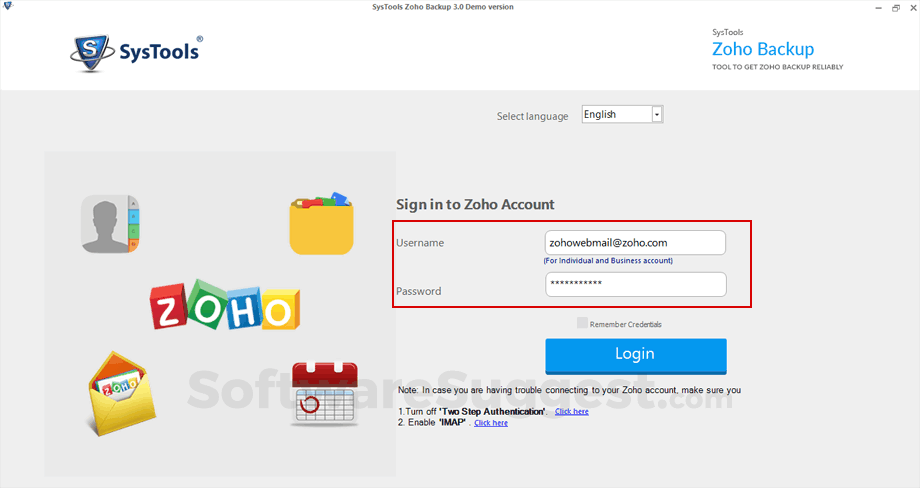This screenshot has width=920, height=488.
Task: Minimize the Zoho Backup window
Action: click(878, 8)
